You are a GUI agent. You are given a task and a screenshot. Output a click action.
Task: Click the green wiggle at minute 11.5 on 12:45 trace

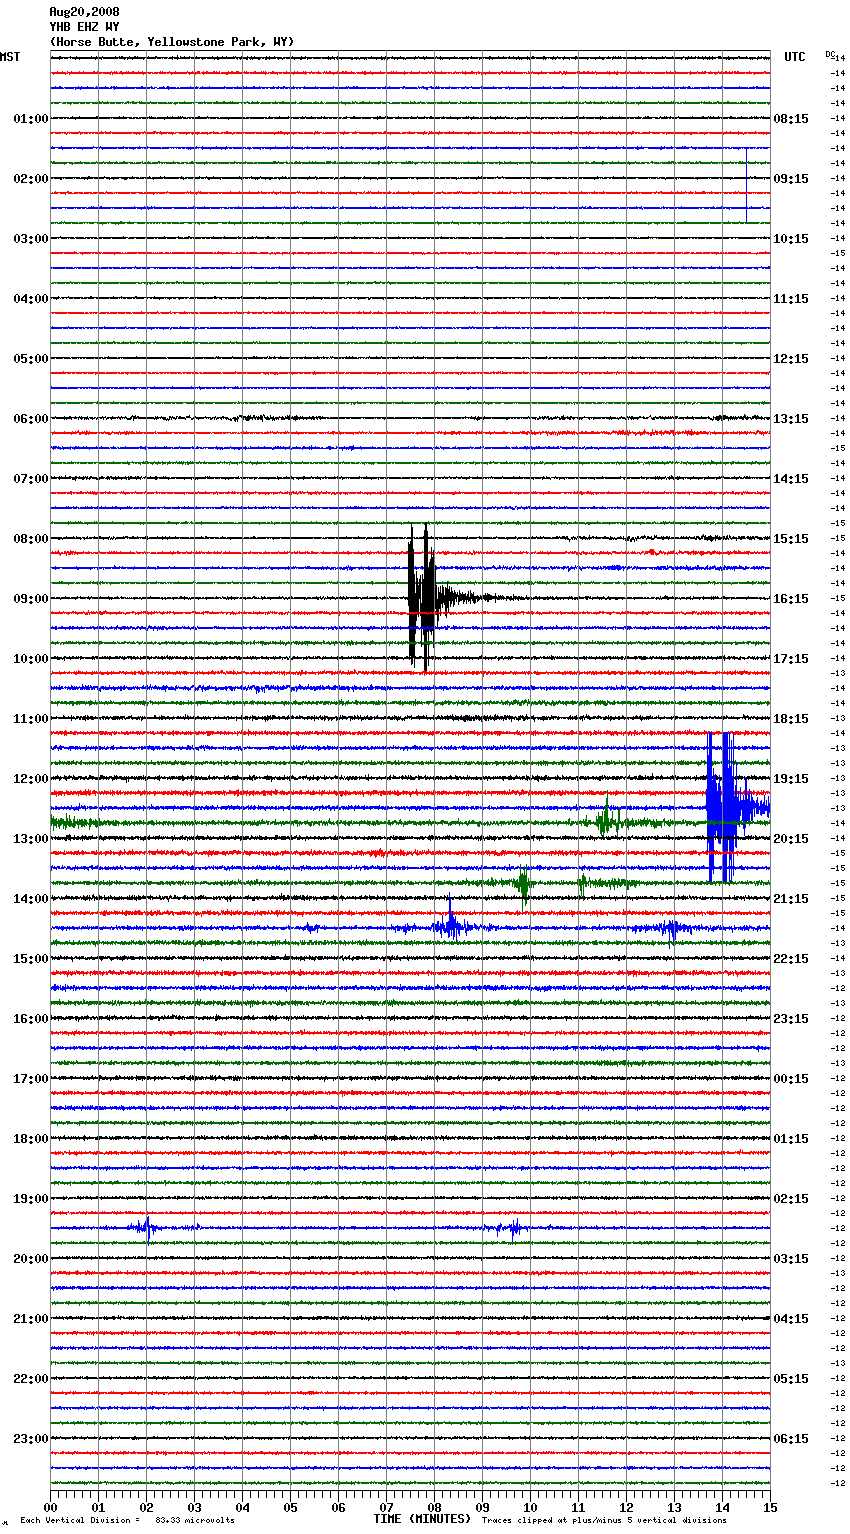[x=606, y=821]
